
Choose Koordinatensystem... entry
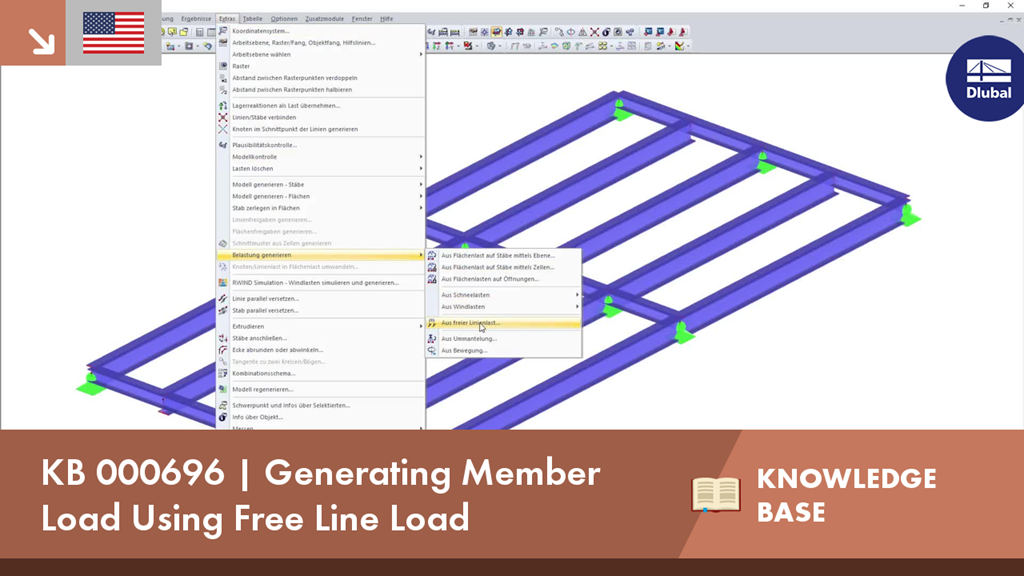320,31
